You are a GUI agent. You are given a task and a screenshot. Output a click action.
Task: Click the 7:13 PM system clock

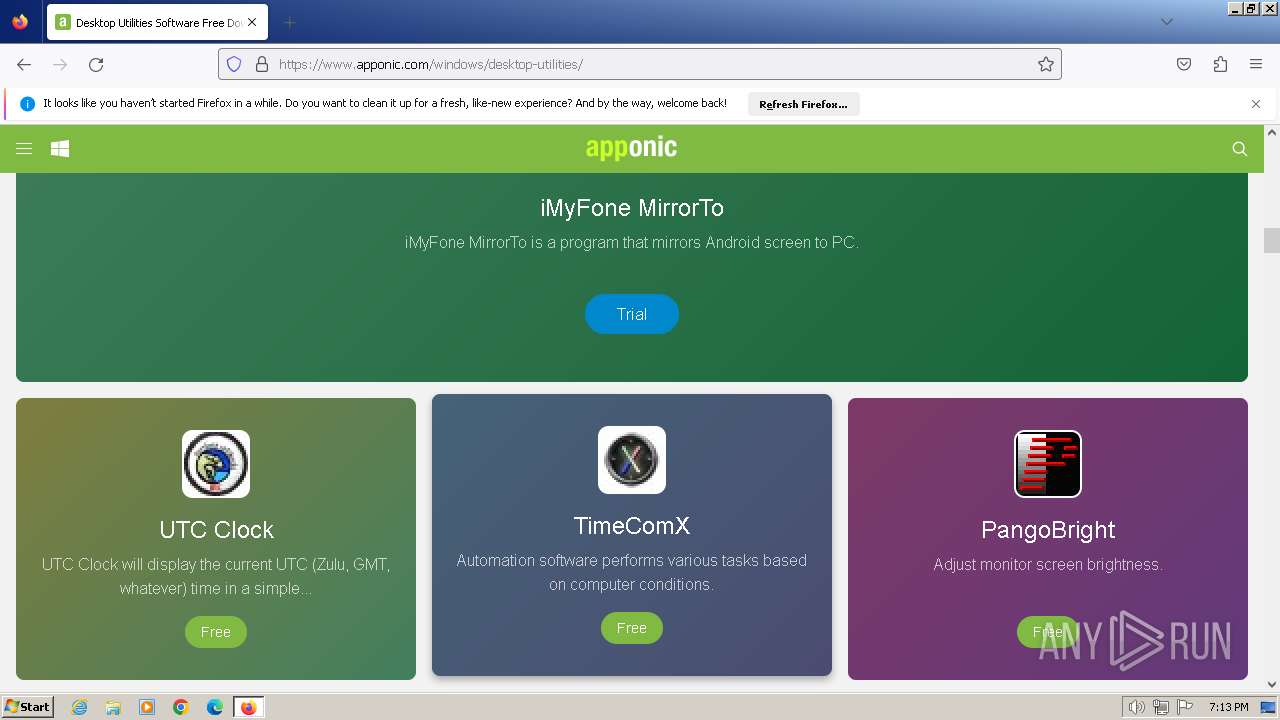[1228, 707]
